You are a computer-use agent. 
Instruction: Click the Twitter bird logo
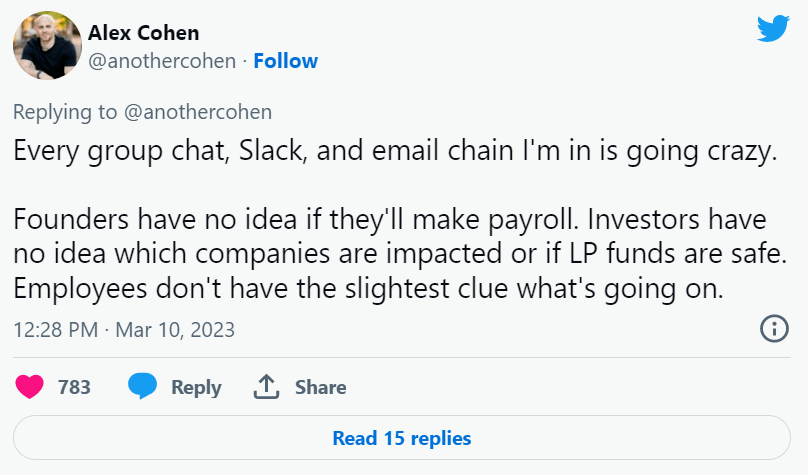pyautogui.click(x=773, y=27)
